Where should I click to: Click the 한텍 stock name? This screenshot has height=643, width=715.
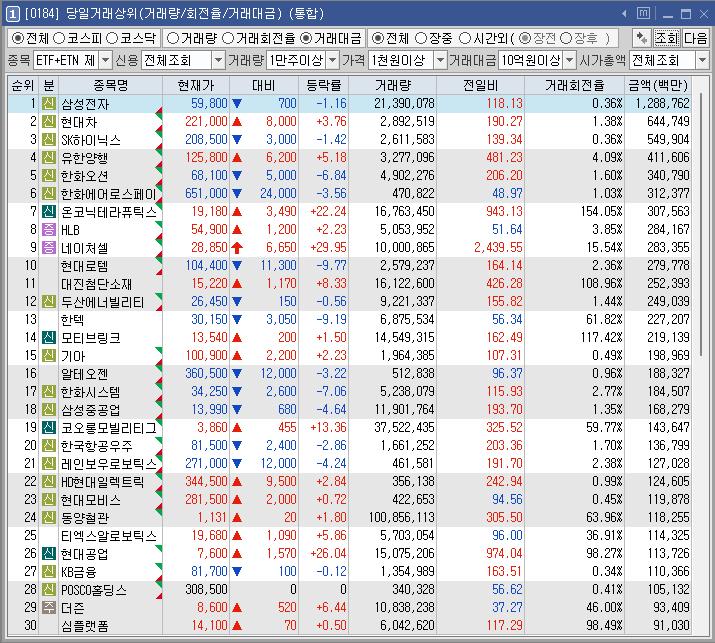click(x=73, y=320)
